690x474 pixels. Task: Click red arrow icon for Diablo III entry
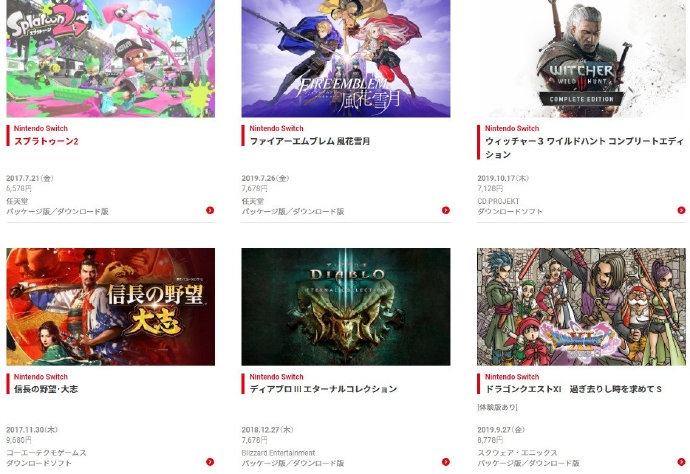pyautogui.click(x=446, y=462)
